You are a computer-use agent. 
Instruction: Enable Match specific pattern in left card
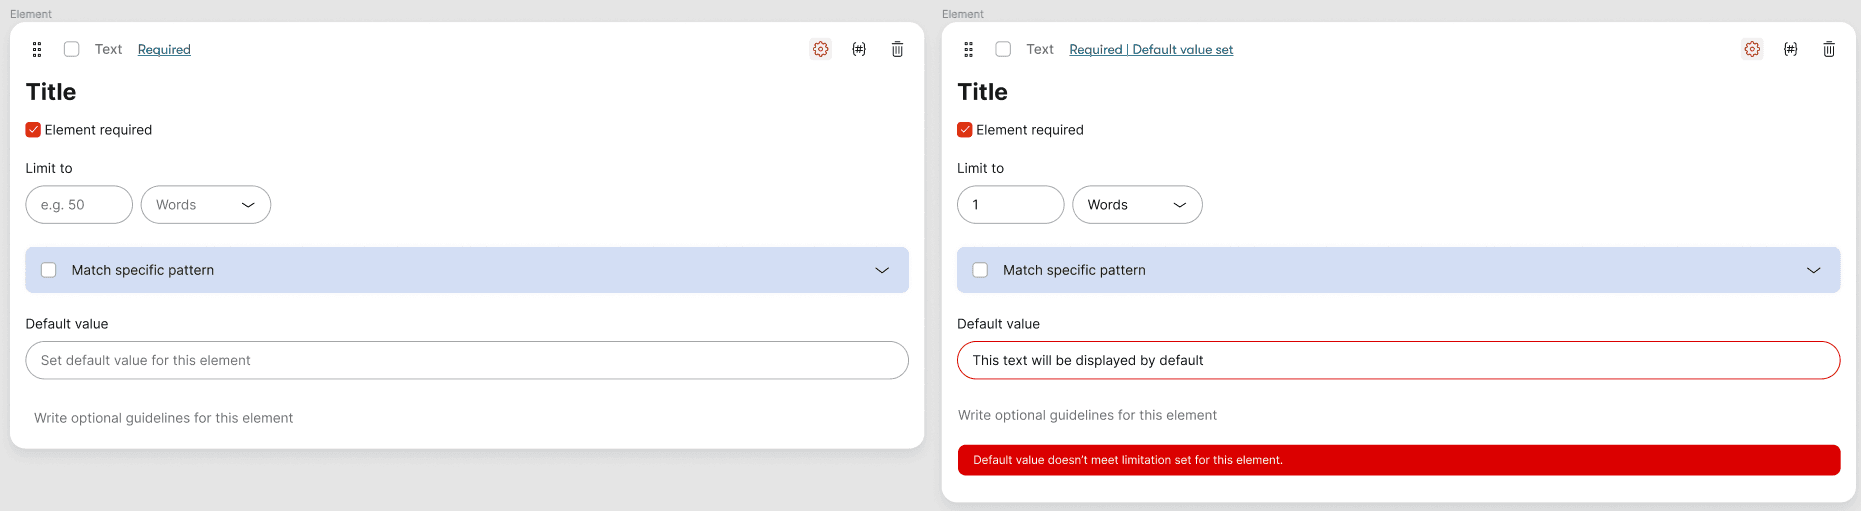click(49, 270)
